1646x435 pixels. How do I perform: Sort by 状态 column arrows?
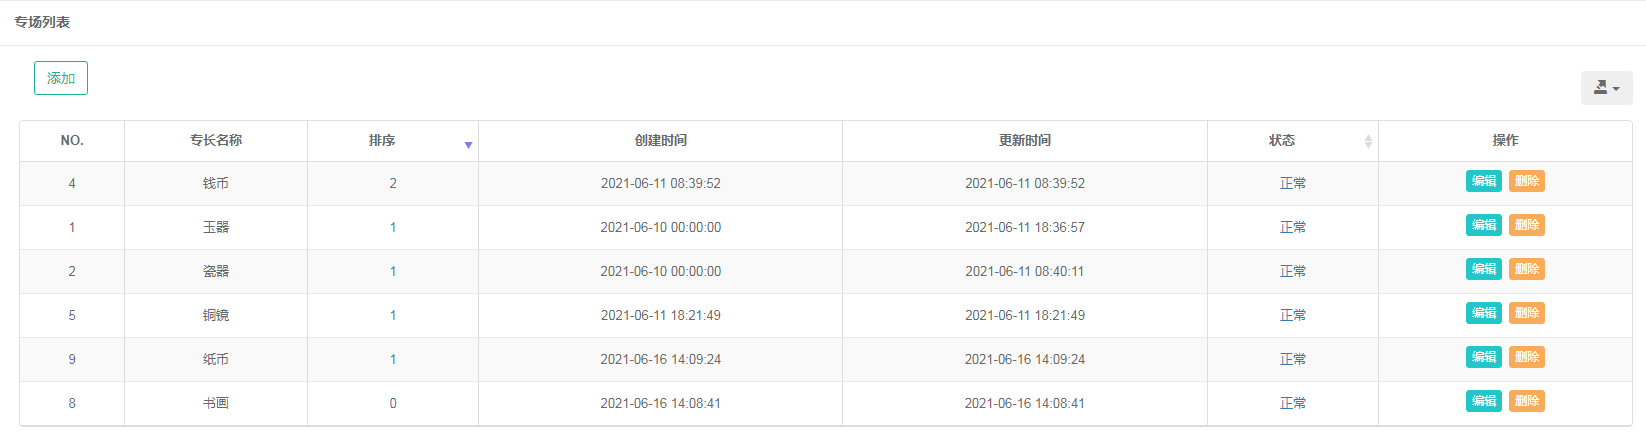tap(1368, 141)
